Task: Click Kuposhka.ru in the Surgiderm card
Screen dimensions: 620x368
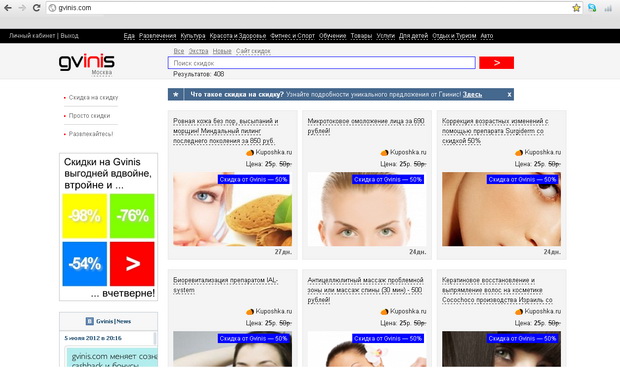Action: click(542, 152)
